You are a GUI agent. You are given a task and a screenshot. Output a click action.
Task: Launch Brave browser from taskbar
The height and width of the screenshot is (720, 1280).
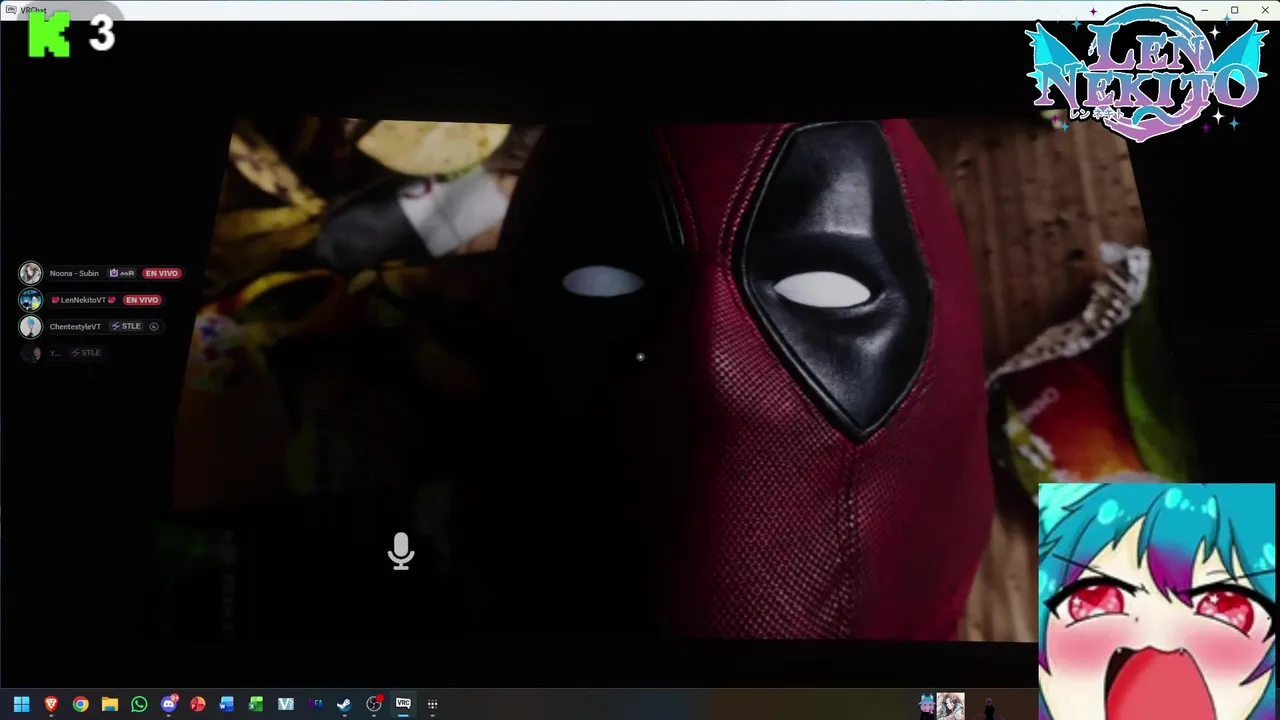pos(51,704)
